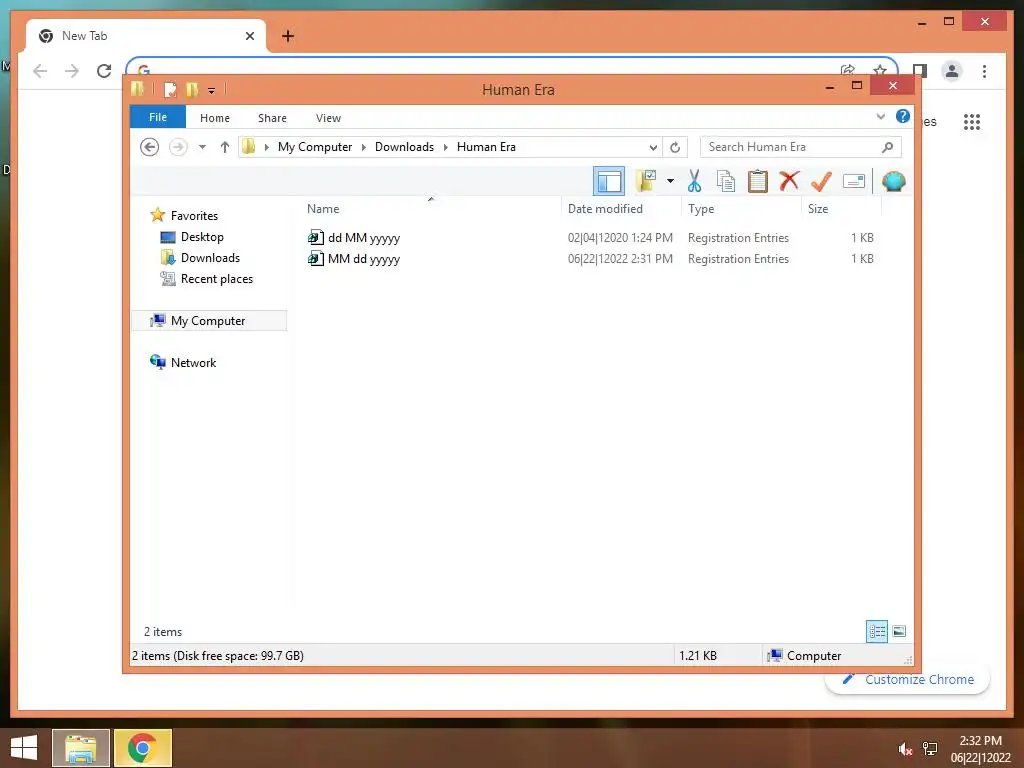Image resolution: width=1024 pixels, height=768 pixels.
Task: Click the rename card icon in toolbar
Action: (x=854, y=181)
